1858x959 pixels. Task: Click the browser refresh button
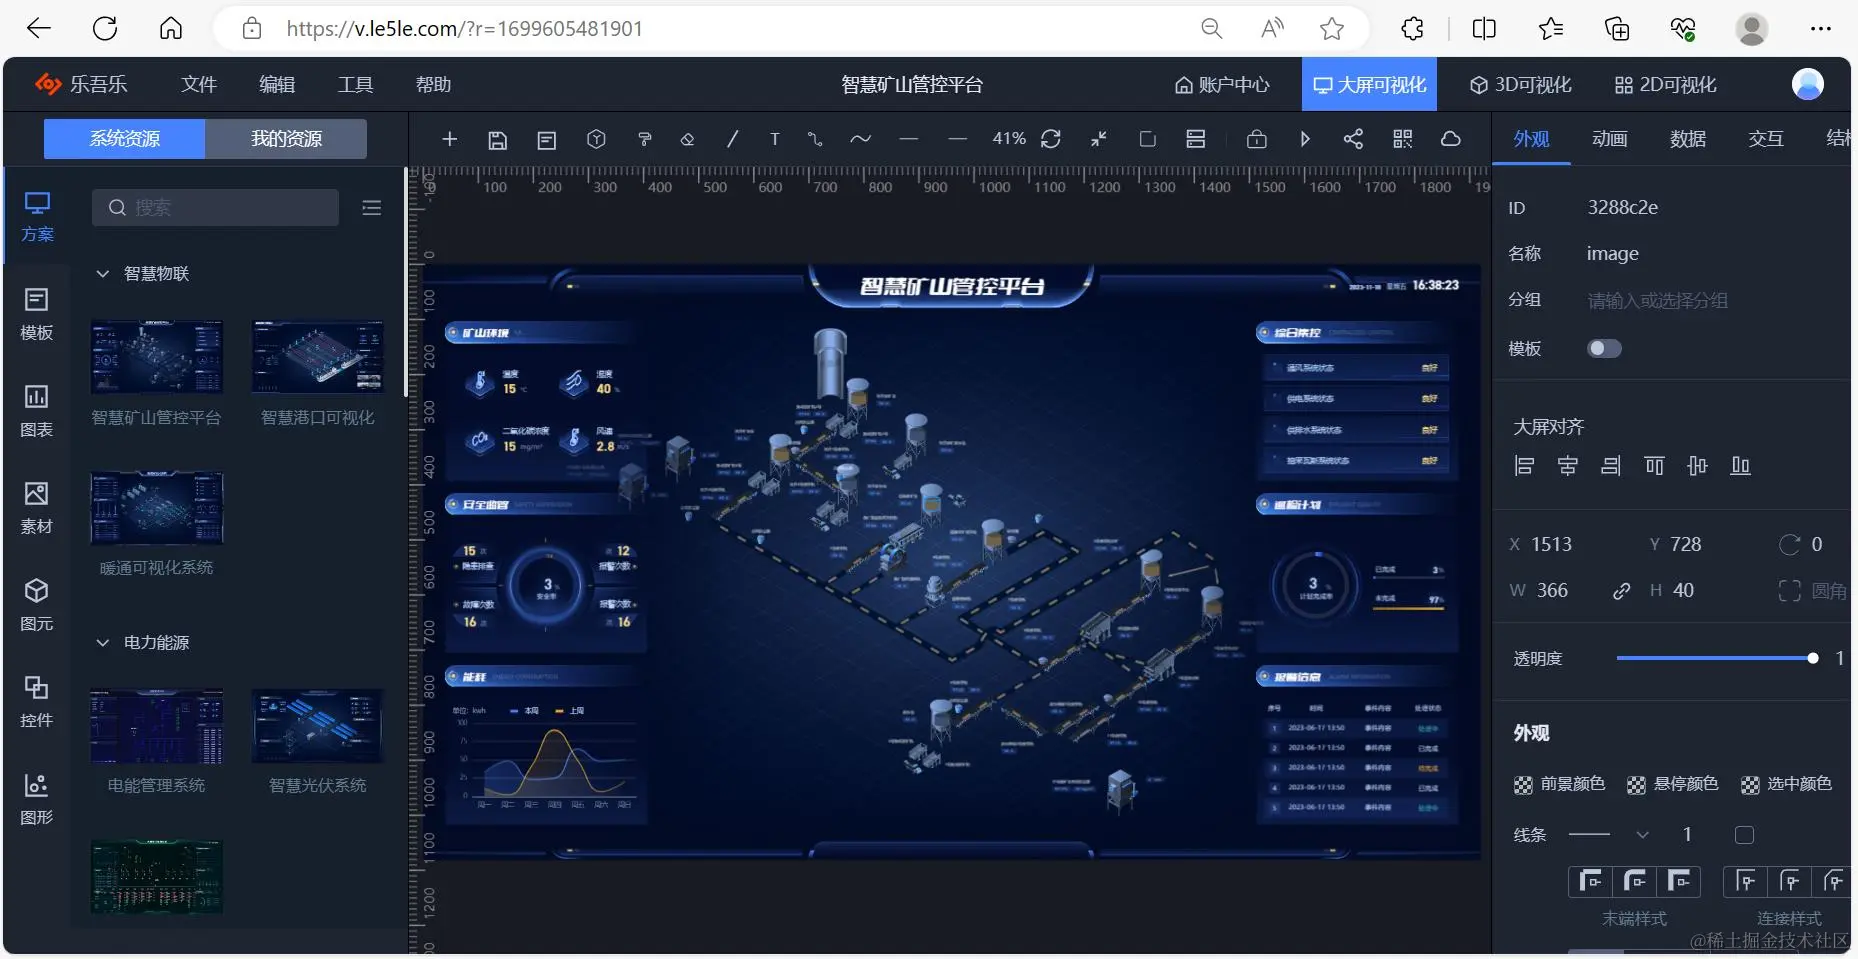105,28
